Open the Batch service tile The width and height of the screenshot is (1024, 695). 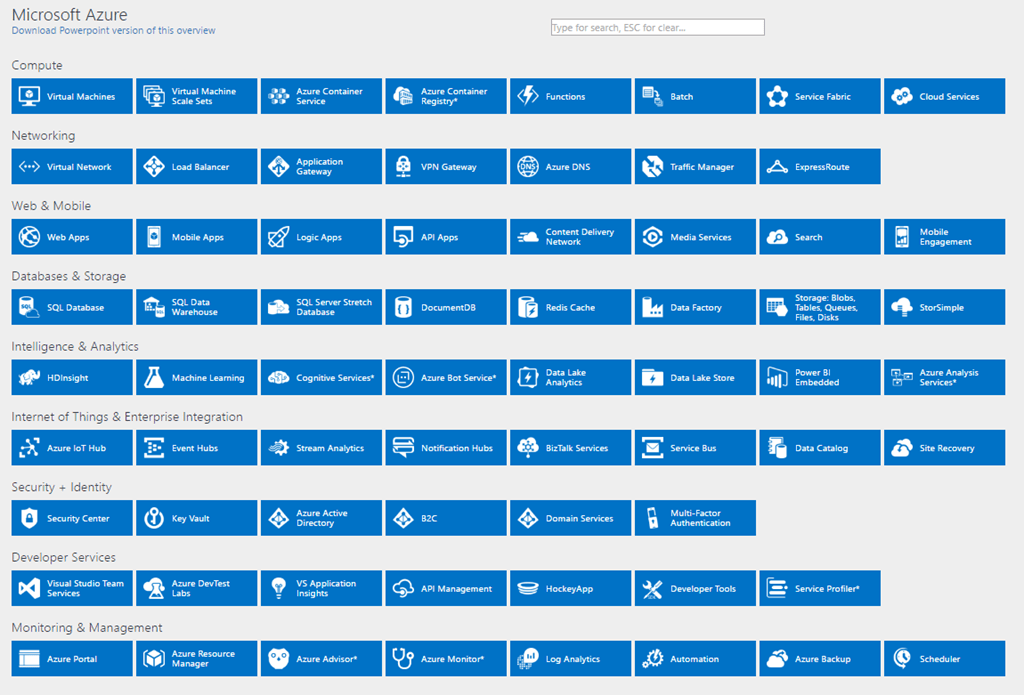pos(696,96)
